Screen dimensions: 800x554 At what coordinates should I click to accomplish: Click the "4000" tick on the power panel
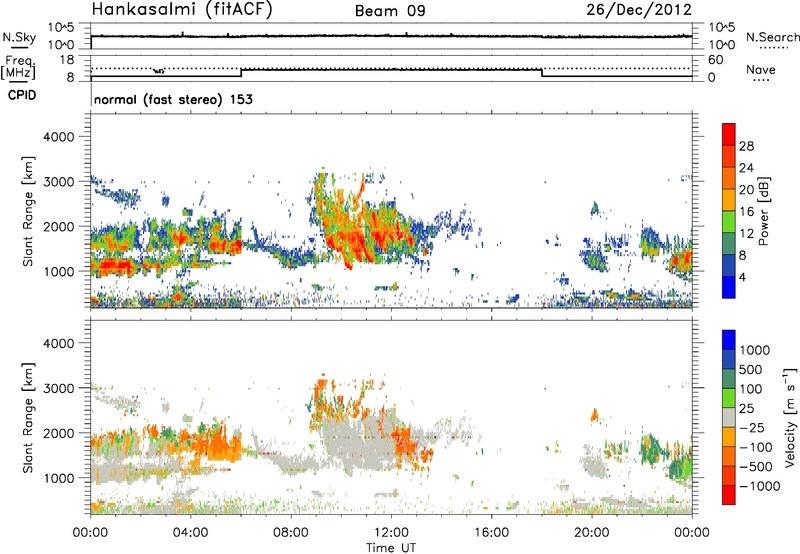59,137
